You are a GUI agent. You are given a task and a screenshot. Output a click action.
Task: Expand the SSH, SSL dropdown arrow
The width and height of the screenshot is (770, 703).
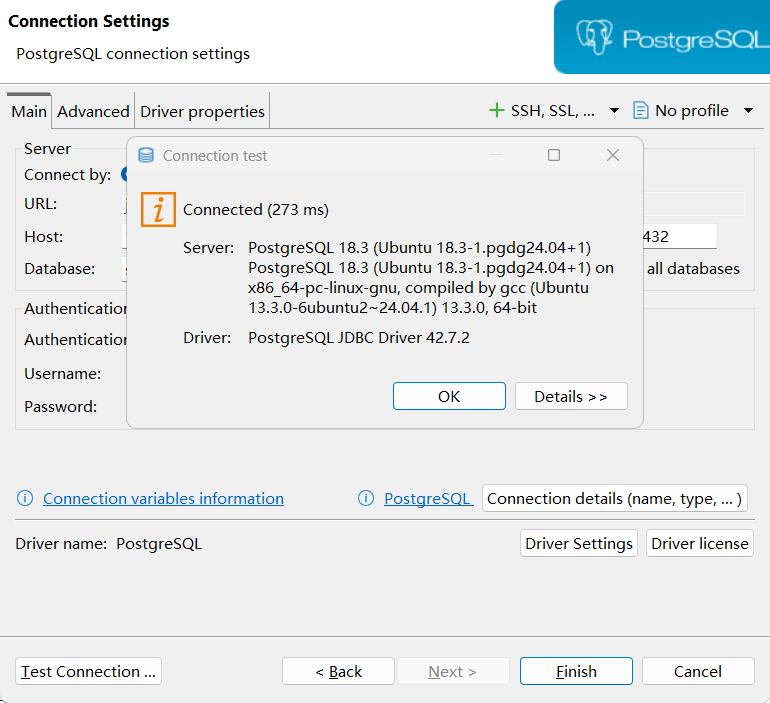click(x=614, y=110)
